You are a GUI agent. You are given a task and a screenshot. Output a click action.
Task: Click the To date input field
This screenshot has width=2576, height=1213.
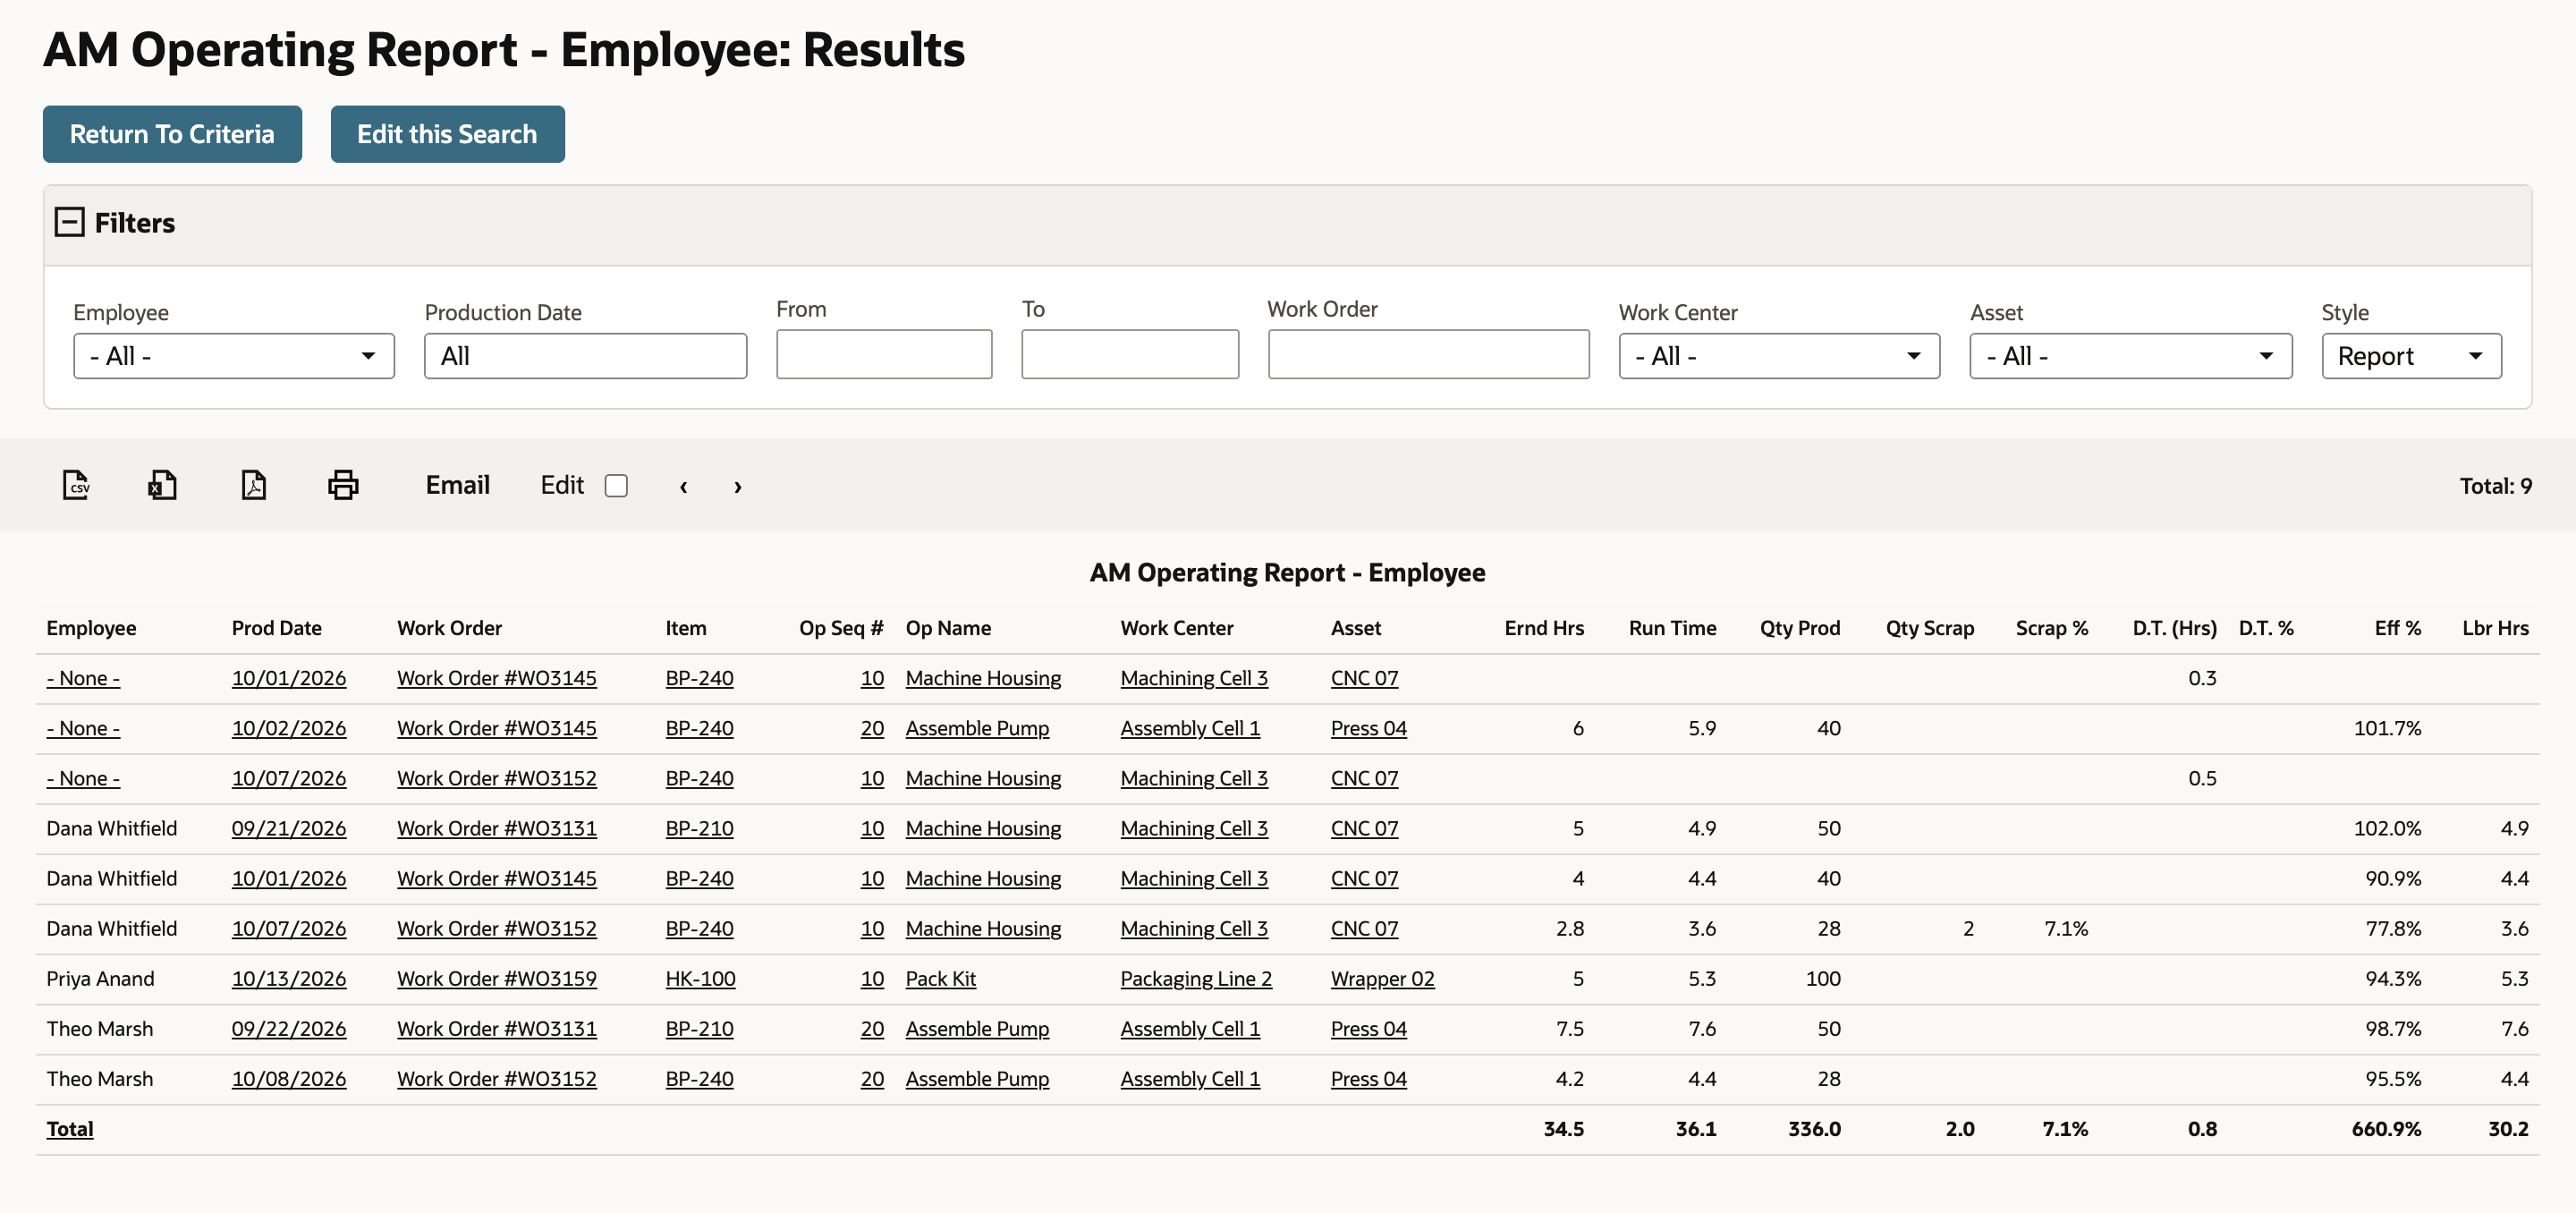[1130, 354]
